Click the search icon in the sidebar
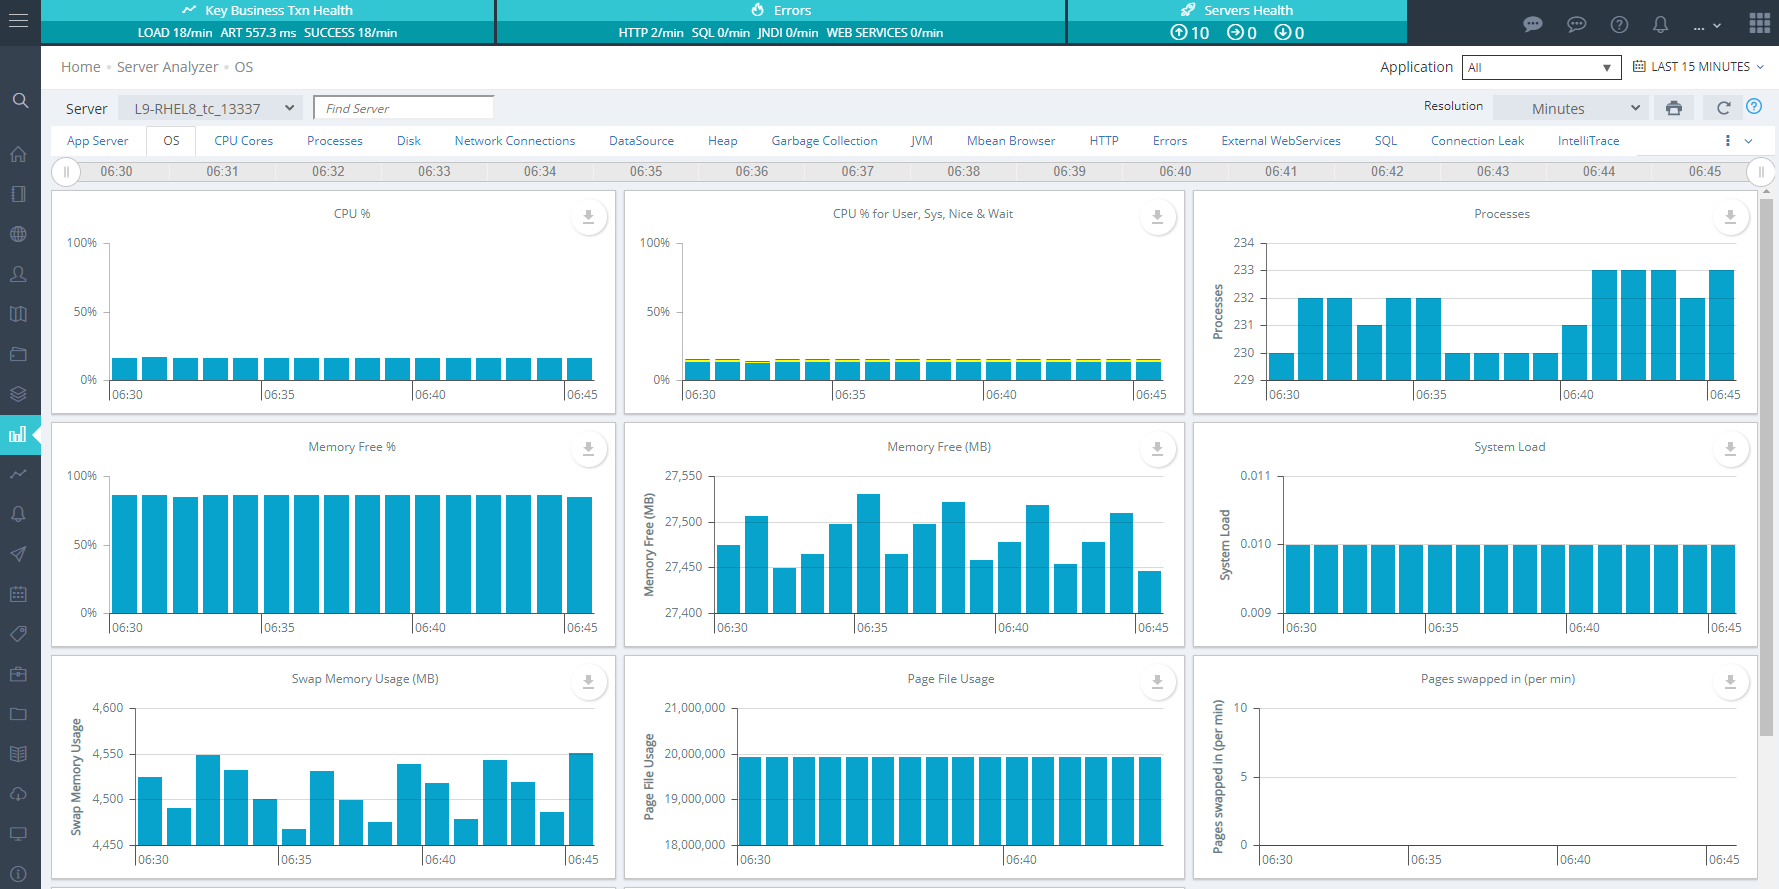Screen dimensions: 1779x889 [20, 100]
